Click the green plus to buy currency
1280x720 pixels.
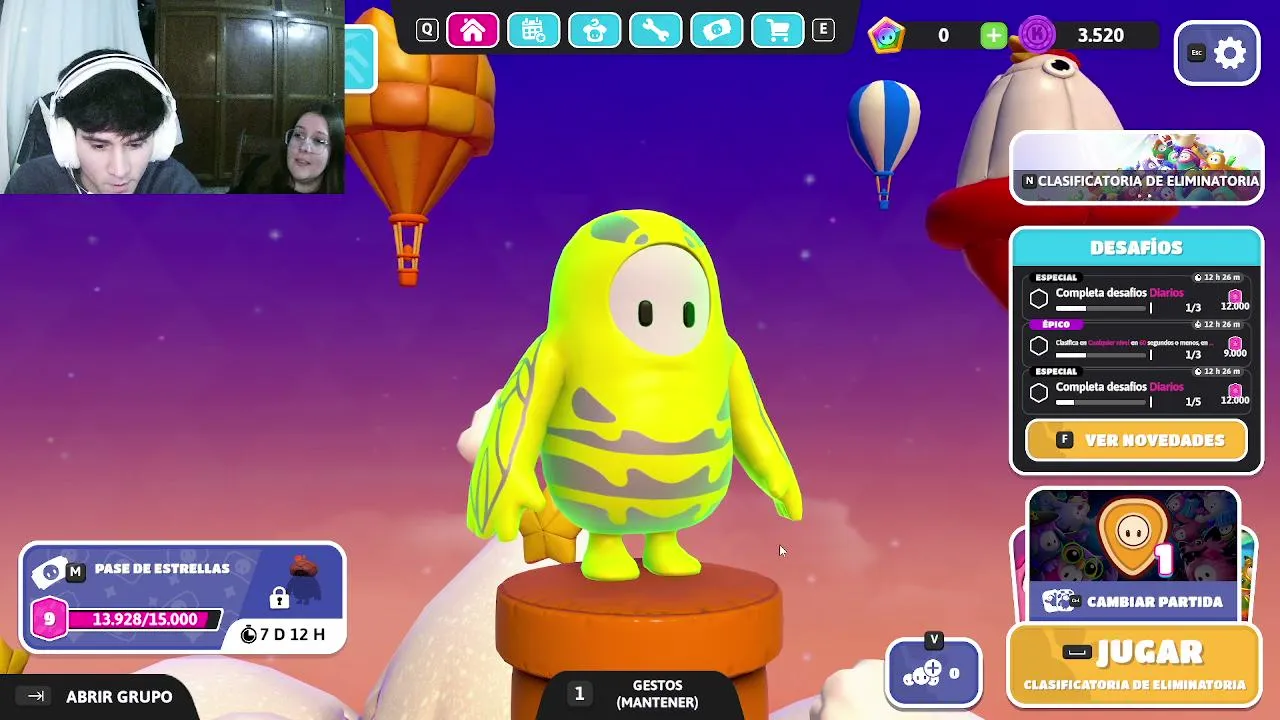pos(993,37)
